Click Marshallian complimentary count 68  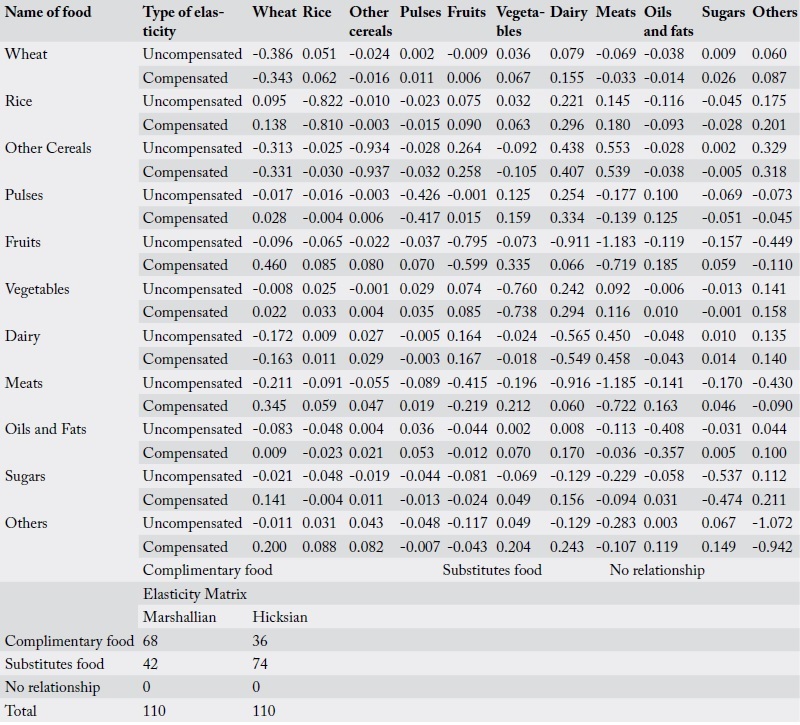(x=150, y=641)
